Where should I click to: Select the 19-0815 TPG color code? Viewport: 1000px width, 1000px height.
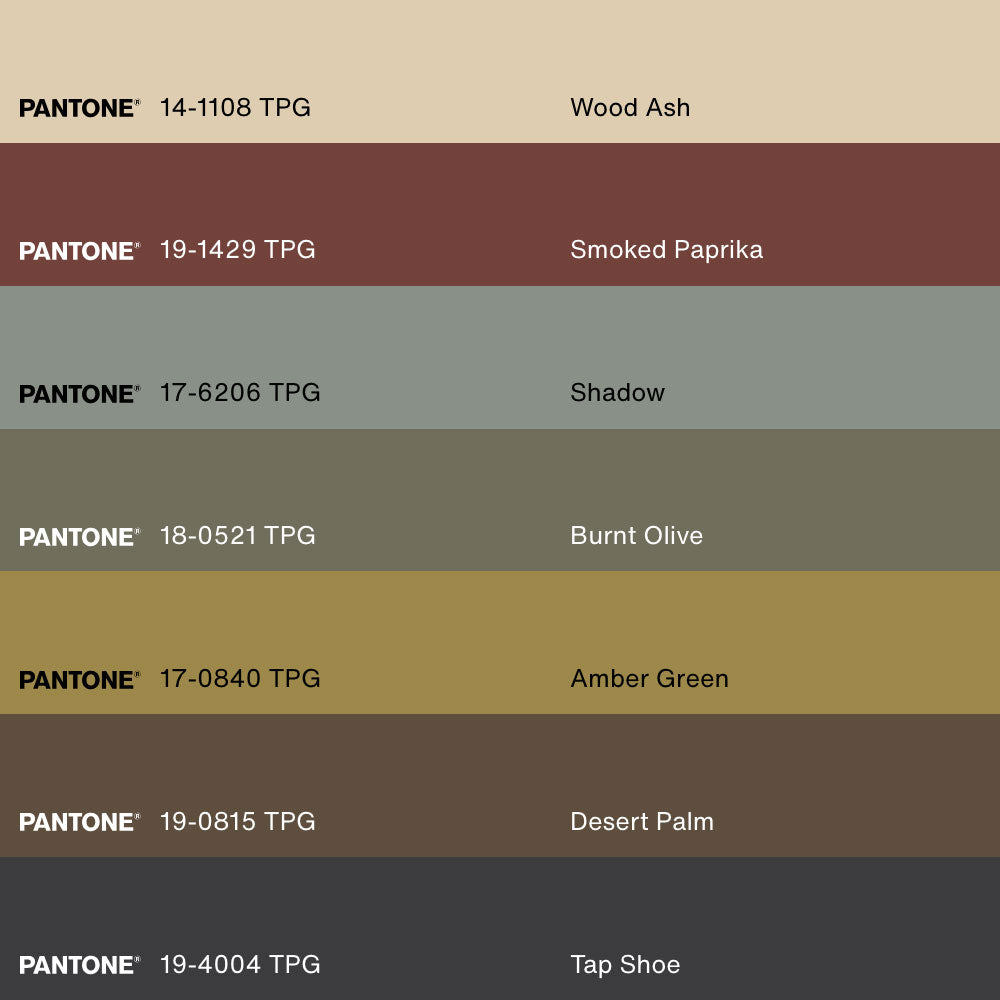(x=237, y=822)
